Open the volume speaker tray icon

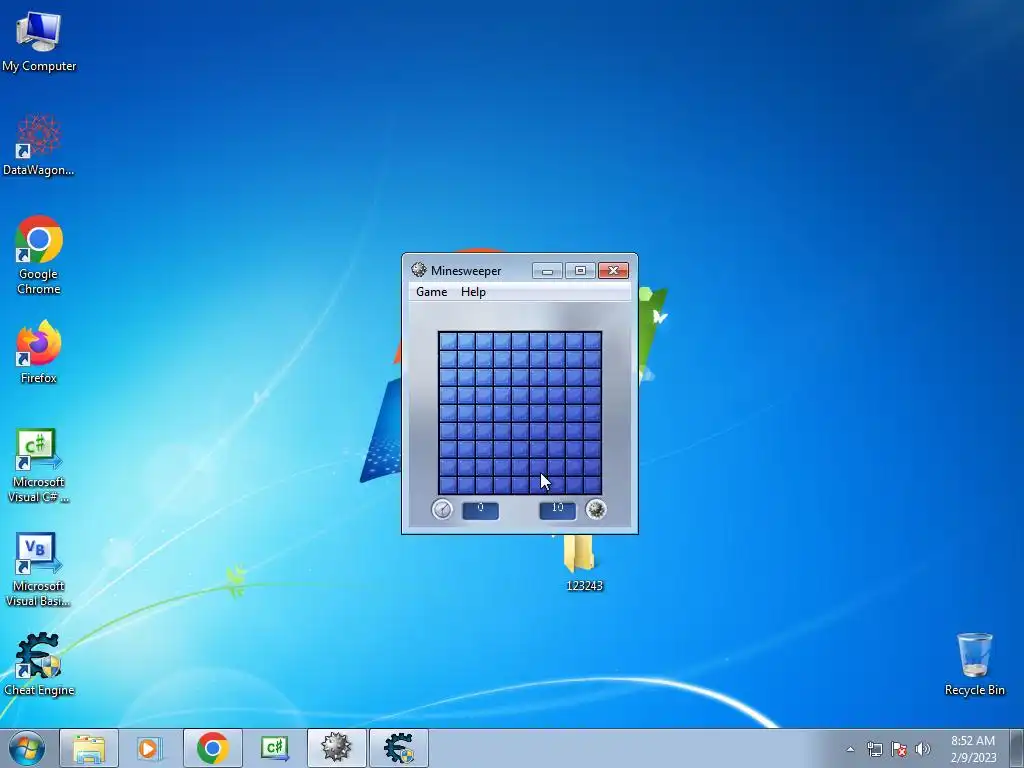tap(923, 749)
